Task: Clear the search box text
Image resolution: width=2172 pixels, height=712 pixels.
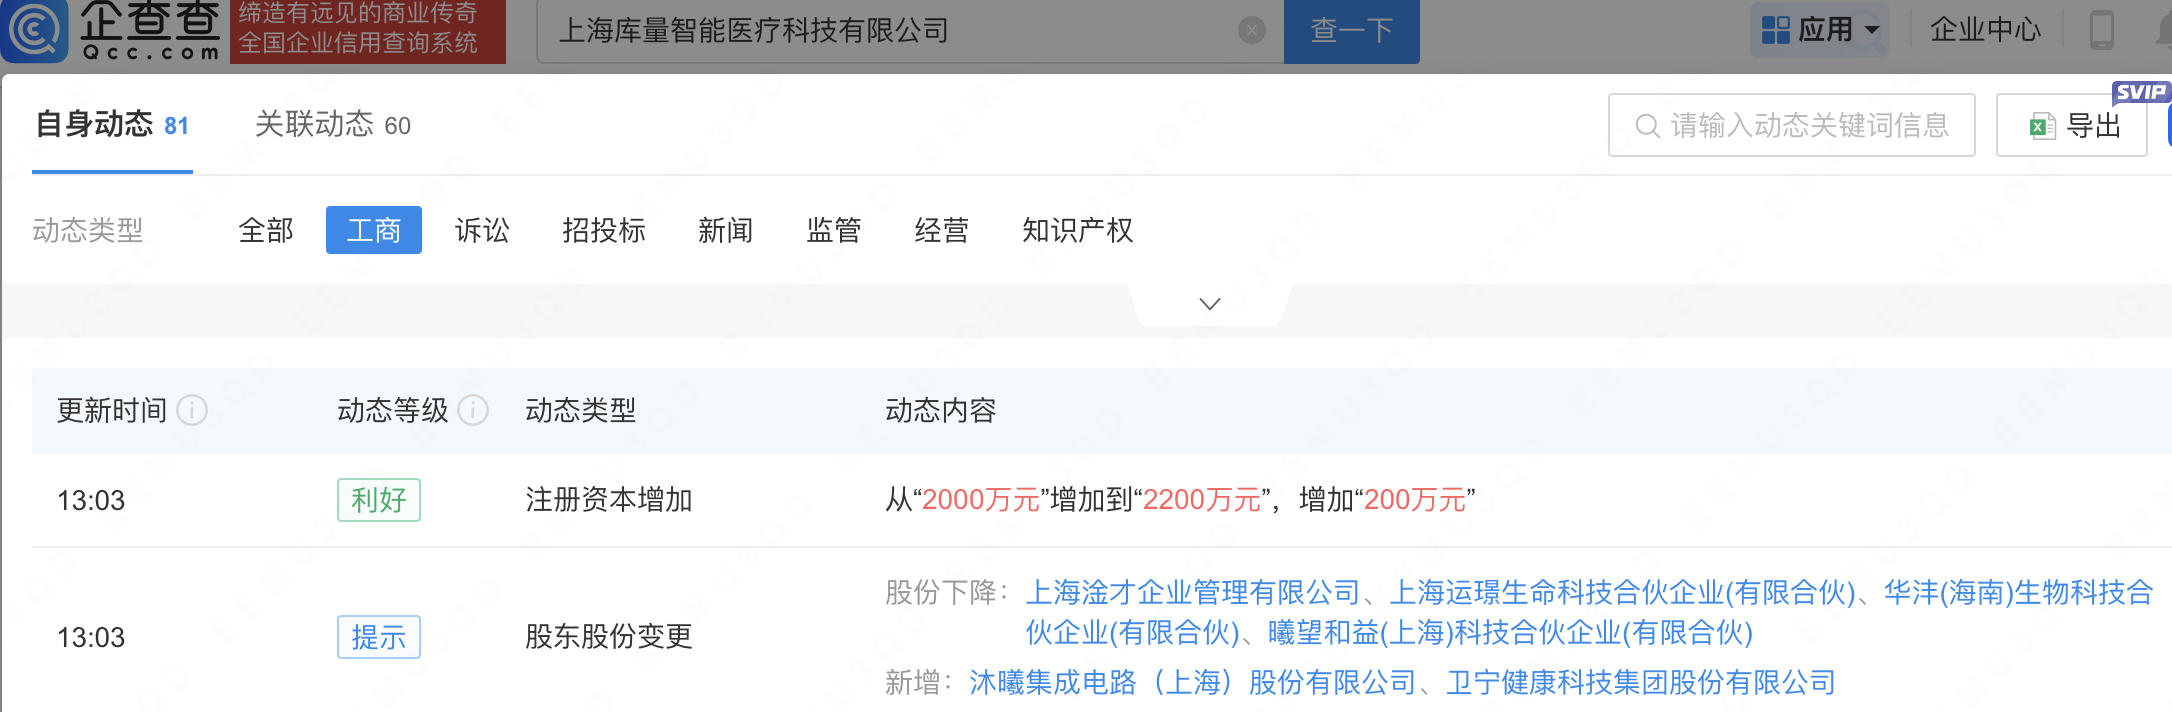Action: (x=1251, y=31)
